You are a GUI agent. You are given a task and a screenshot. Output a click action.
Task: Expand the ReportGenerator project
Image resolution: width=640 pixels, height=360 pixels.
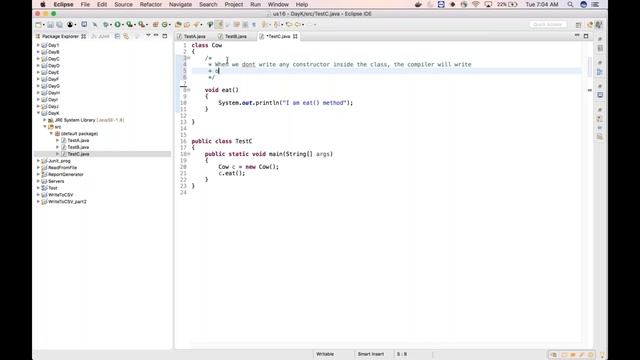(38, 174)
